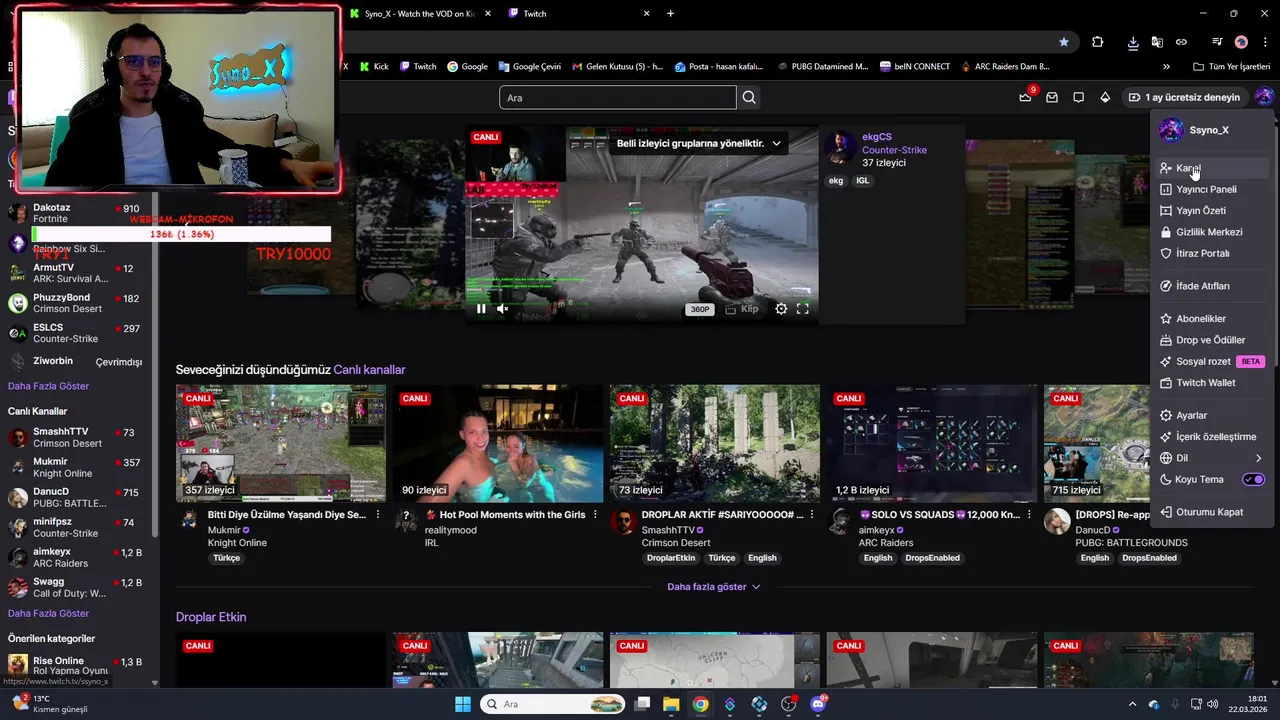Screen dimensions: 1280x720
Task: Click the 360P quality badge on player
Action: [700, 309]
